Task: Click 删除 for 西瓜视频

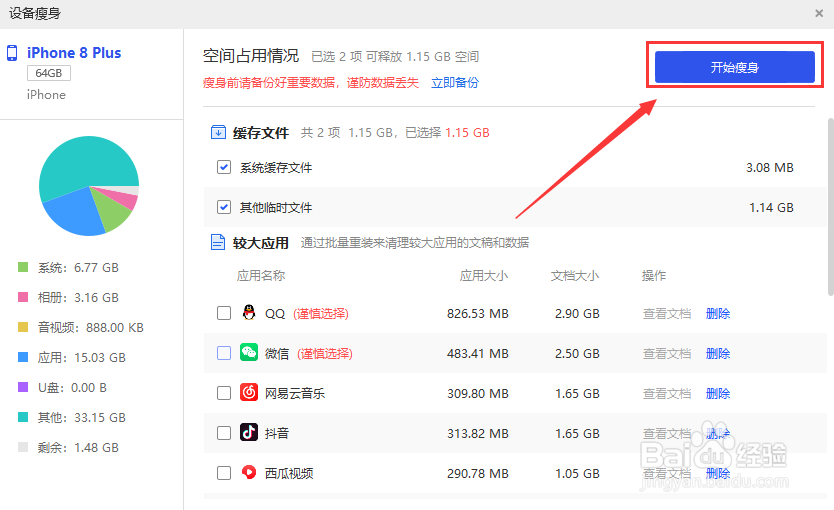Action: [x=718, y=473]
